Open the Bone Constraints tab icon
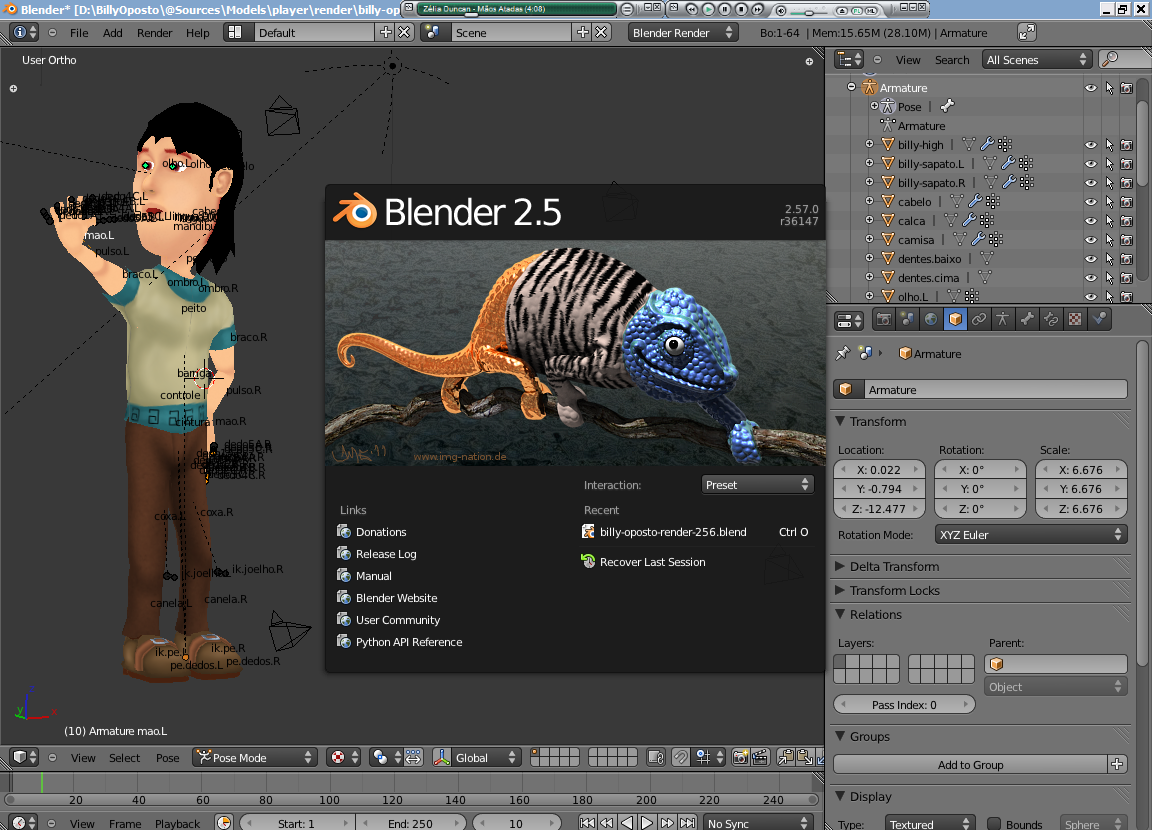 (1051, 319)
